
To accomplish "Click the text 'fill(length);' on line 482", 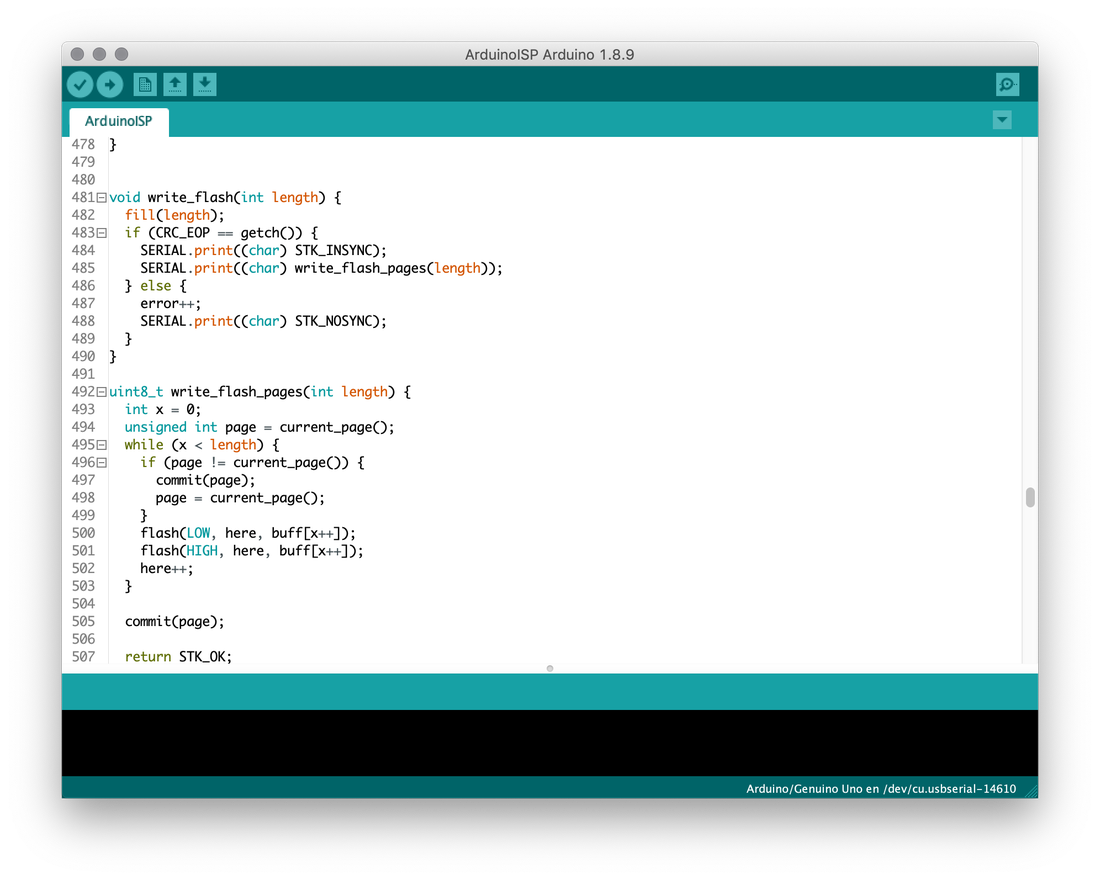I will pos(175,215).
